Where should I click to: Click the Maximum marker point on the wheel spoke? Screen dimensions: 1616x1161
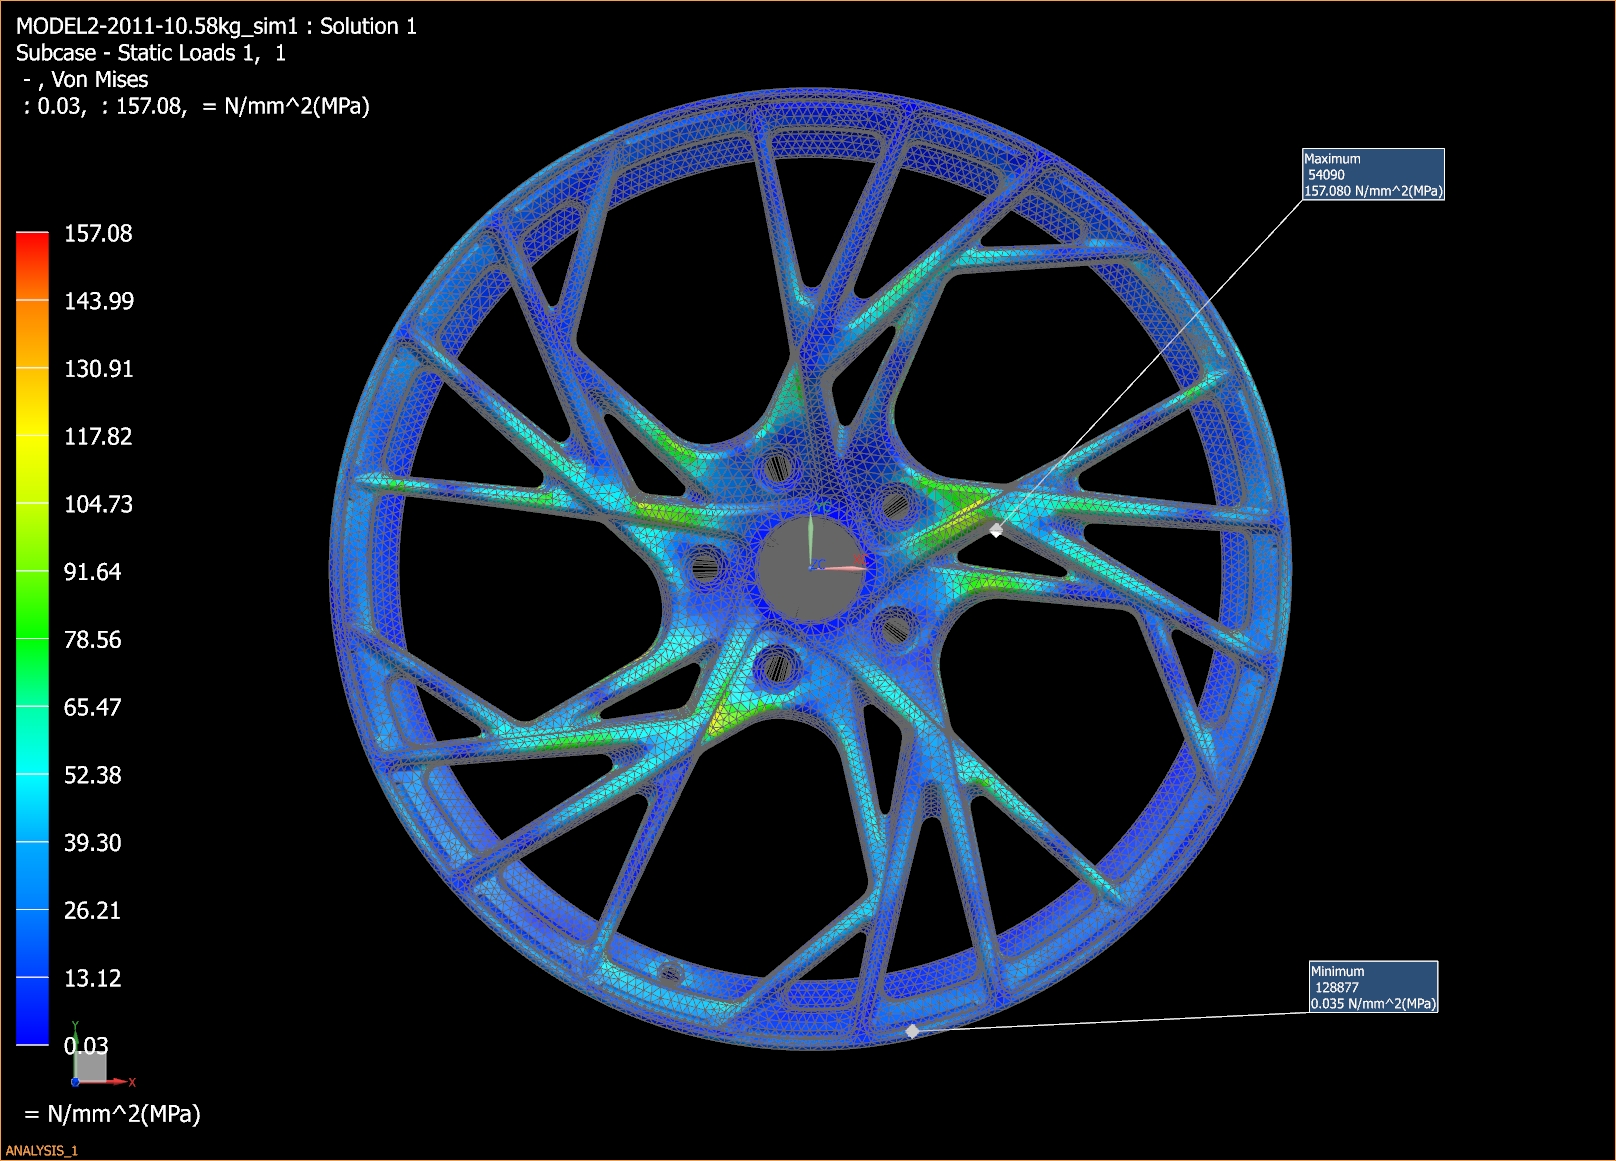click(x=998, y=531)
